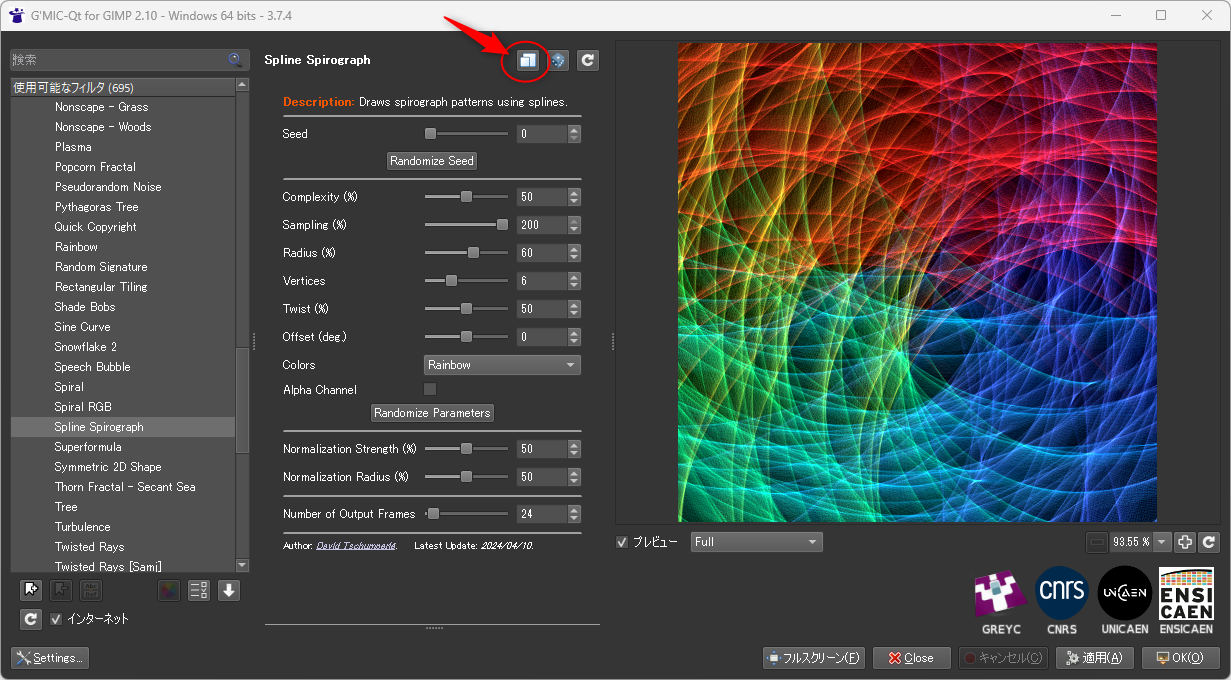Disable the インターネット checkbox

click(56, 619)
